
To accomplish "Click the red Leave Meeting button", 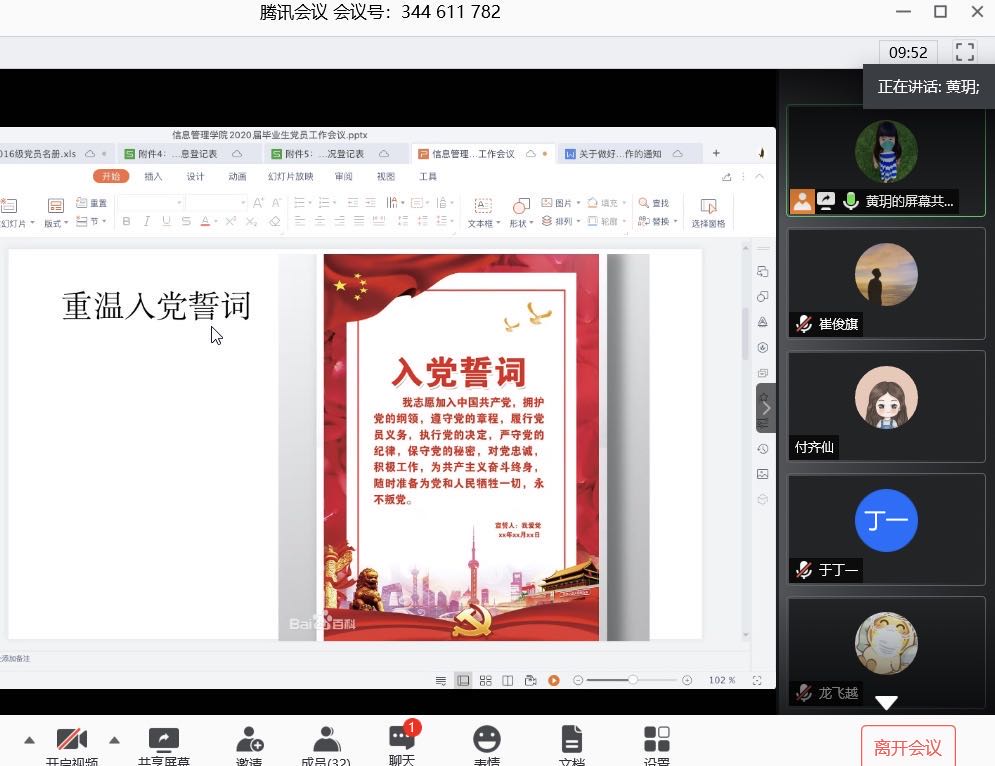I will (x=907, y=747).
